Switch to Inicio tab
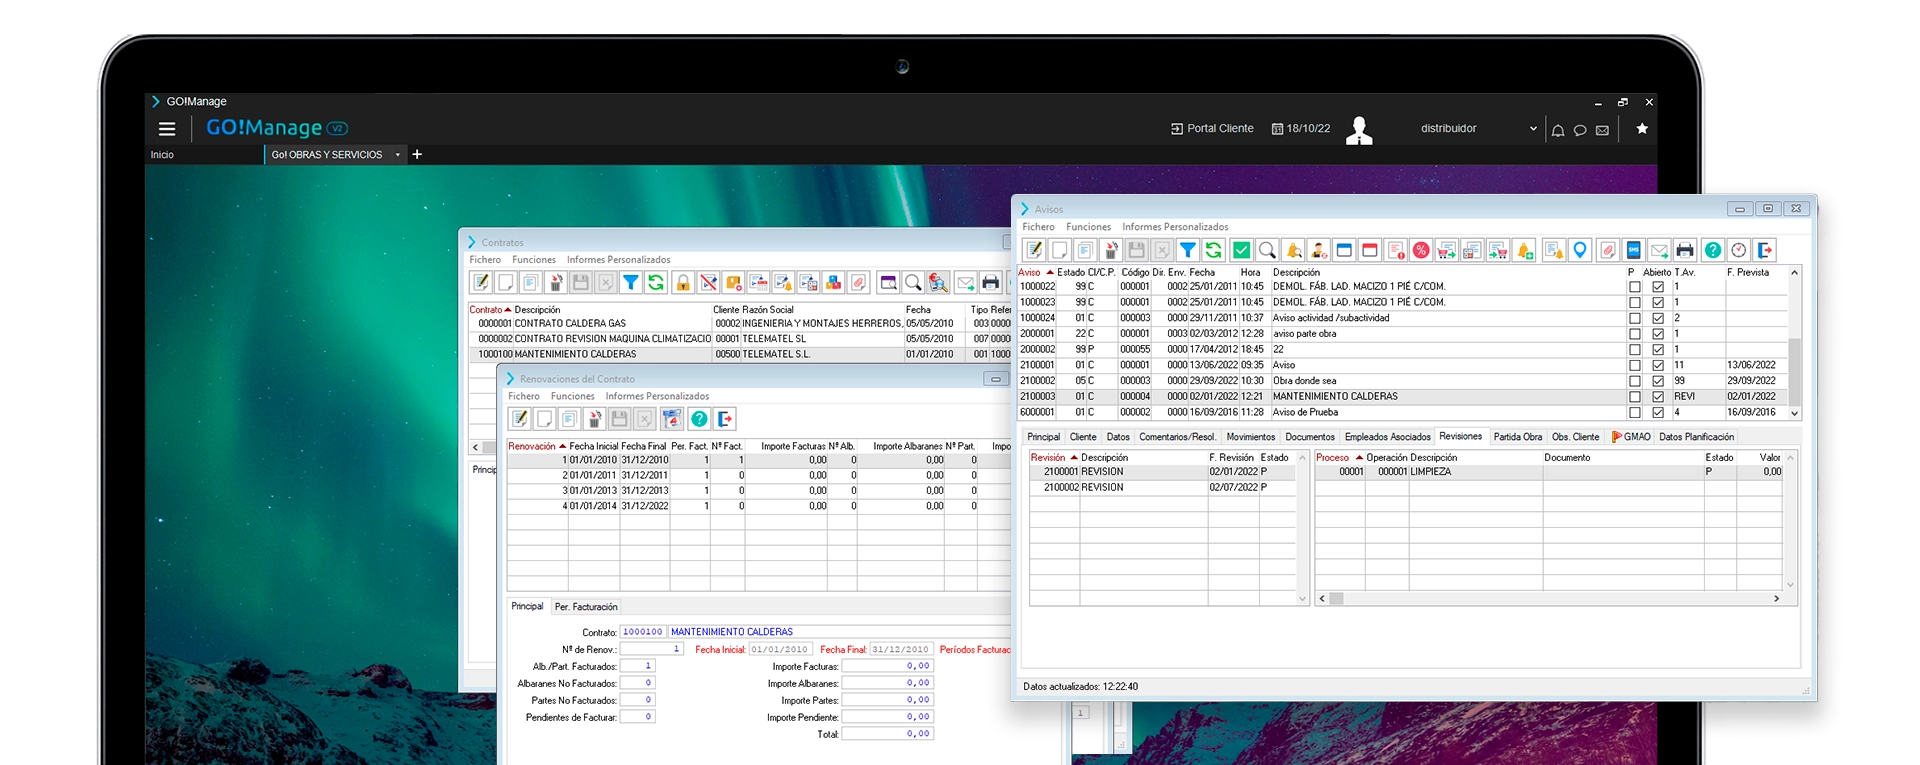Viewport: 1920px width, 765px height. click(162, 155)
